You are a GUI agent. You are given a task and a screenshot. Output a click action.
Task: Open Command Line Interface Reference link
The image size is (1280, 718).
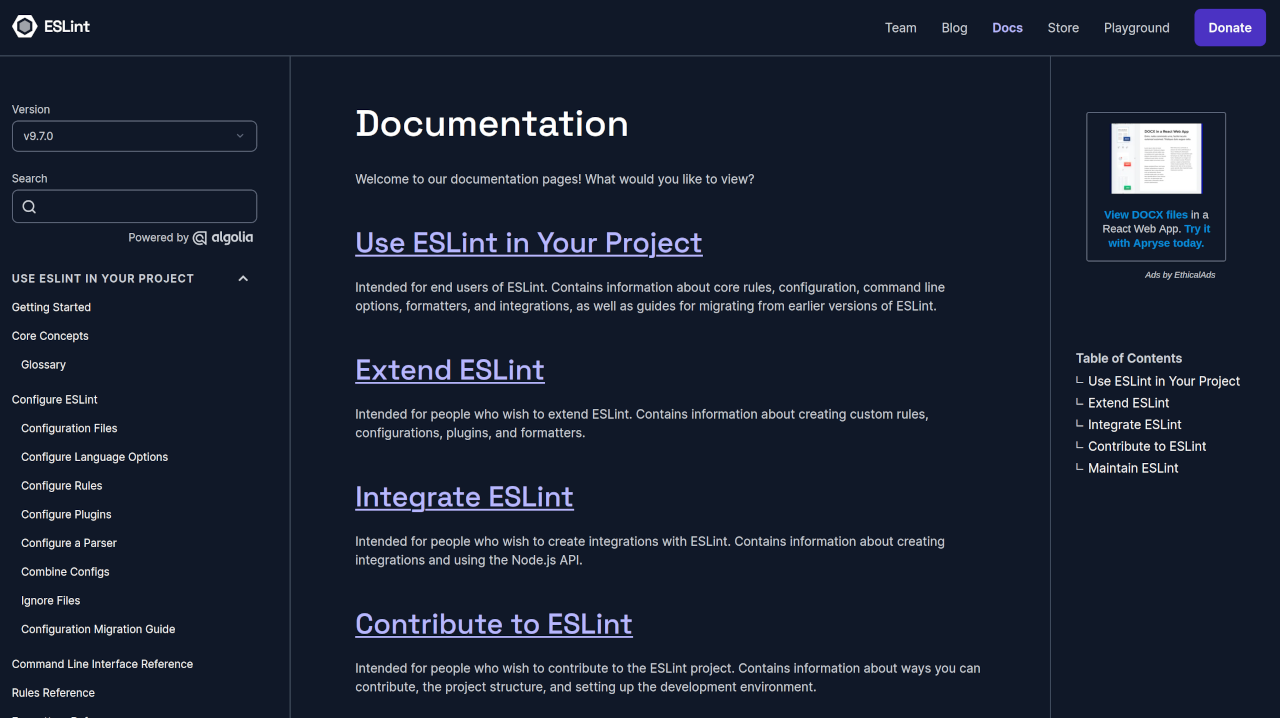click(x=102, y=664)
